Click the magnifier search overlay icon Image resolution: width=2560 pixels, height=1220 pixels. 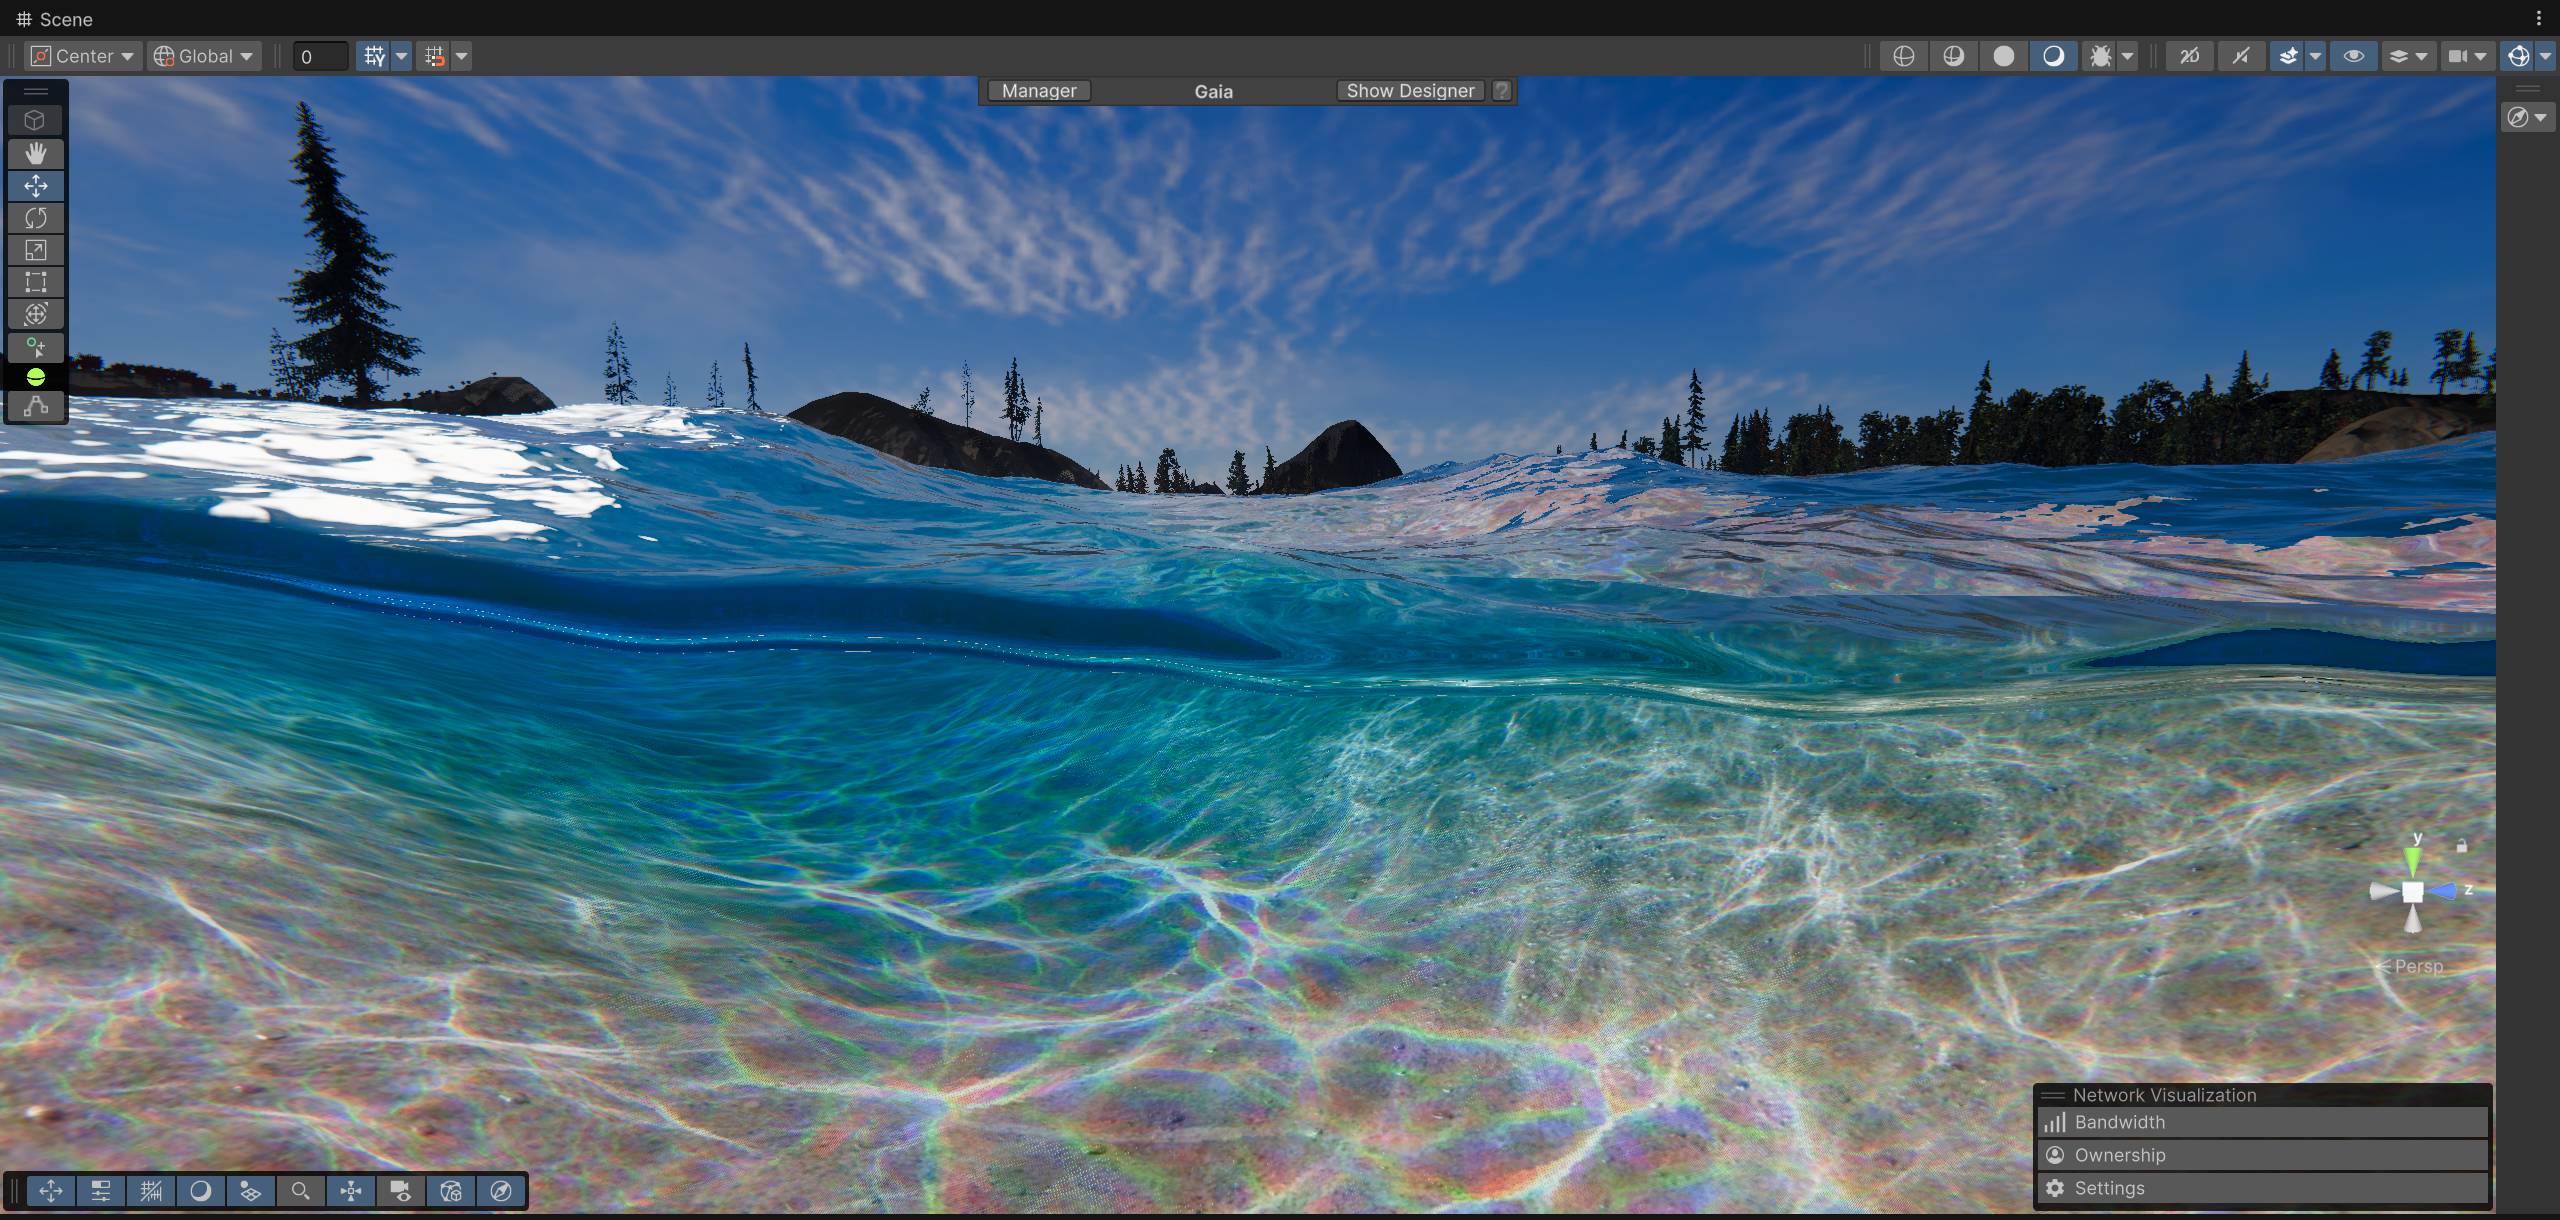tap(300, 1190)
